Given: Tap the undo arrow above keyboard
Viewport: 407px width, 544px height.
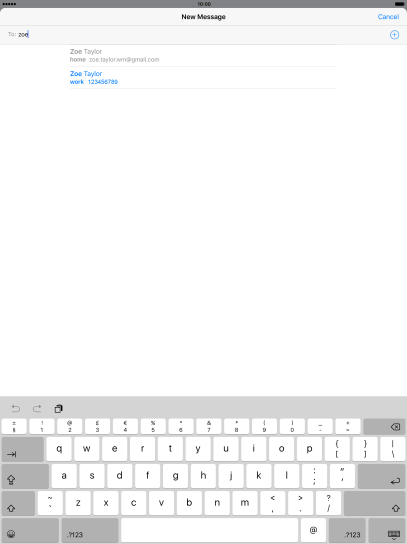Looking at the screenshot, I should pos(16,409).
